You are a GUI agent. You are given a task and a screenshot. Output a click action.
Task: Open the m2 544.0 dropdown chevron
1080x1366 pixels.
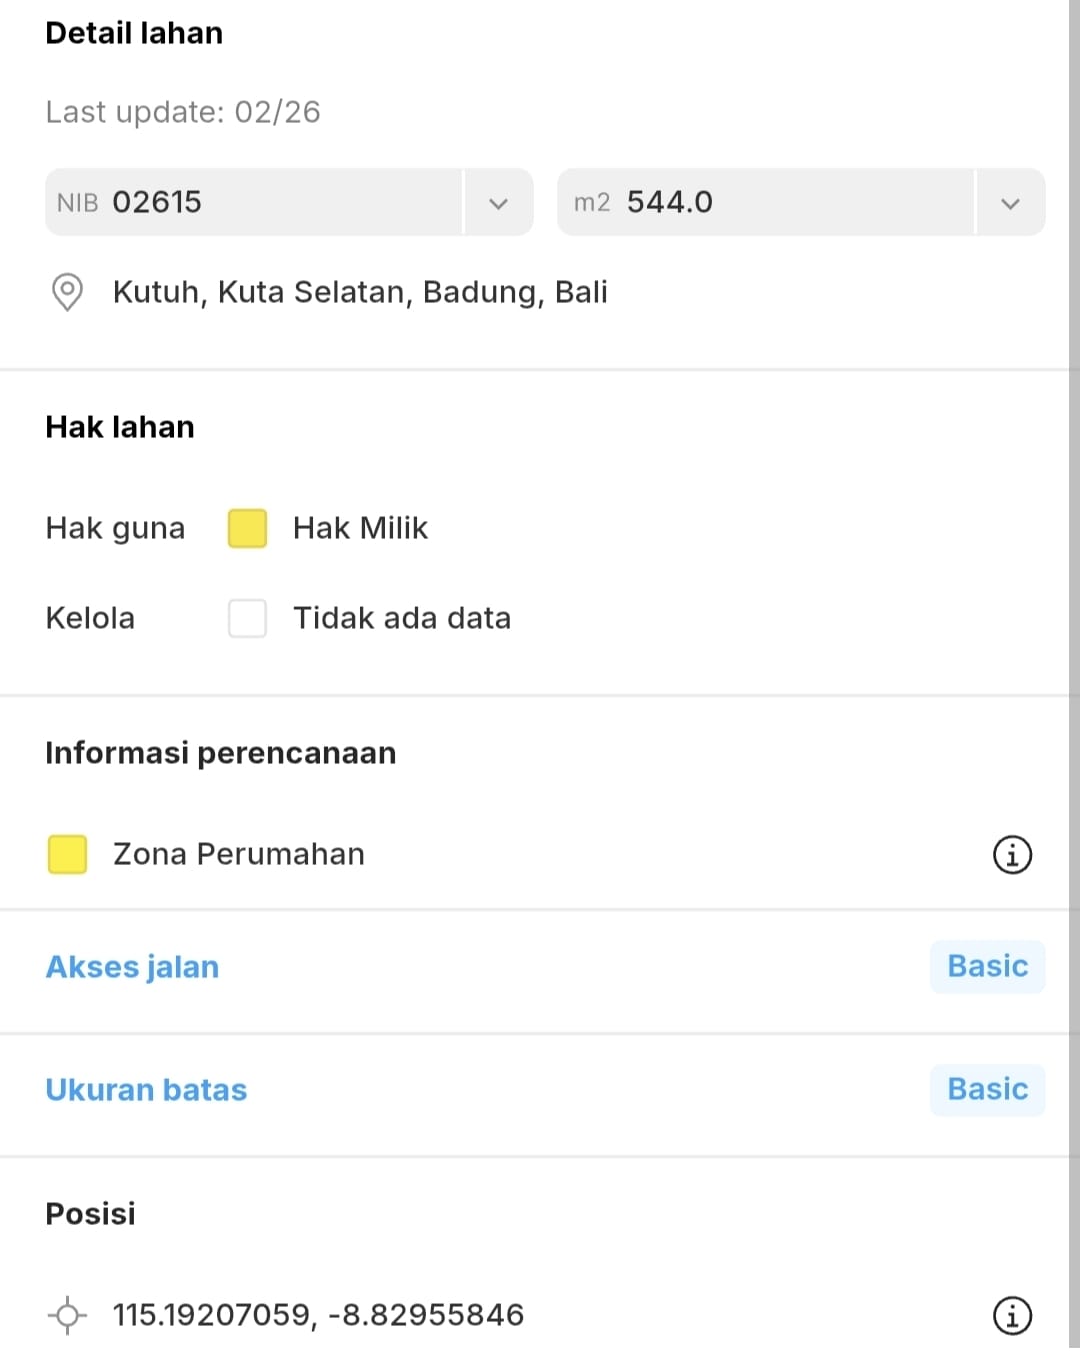click(x=1010, y=203)
